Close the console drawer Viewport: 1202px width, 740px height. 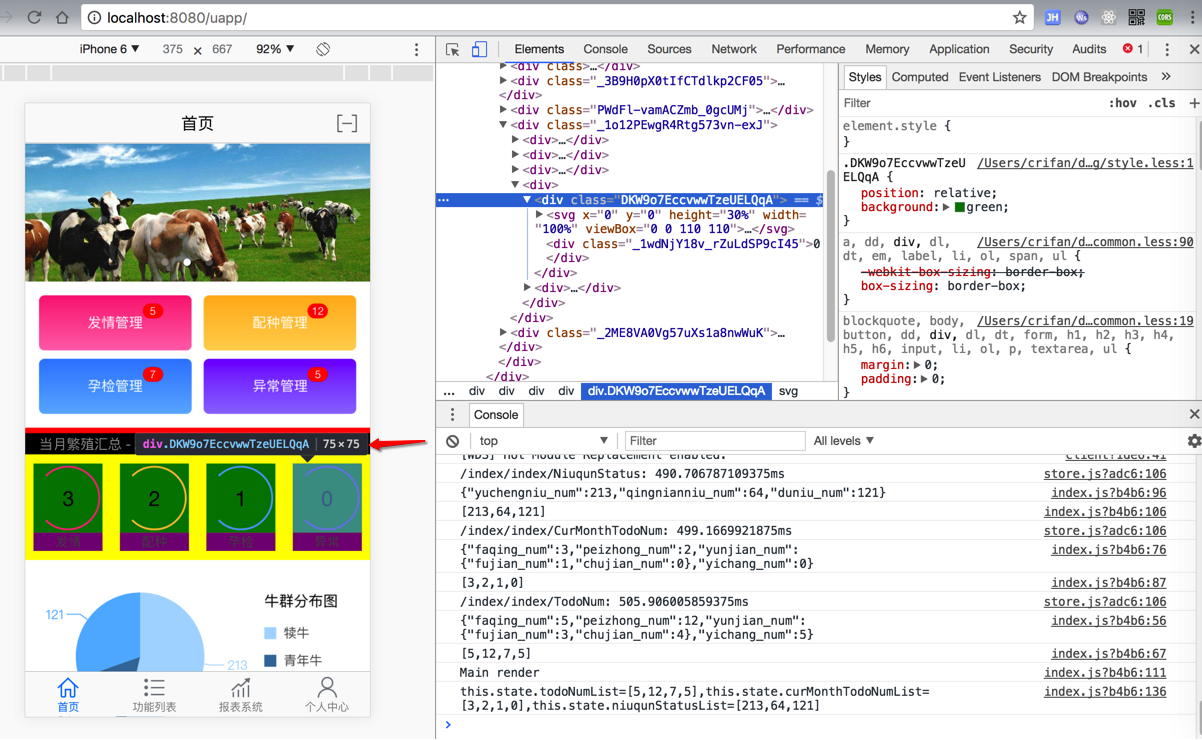[1194, 415]
